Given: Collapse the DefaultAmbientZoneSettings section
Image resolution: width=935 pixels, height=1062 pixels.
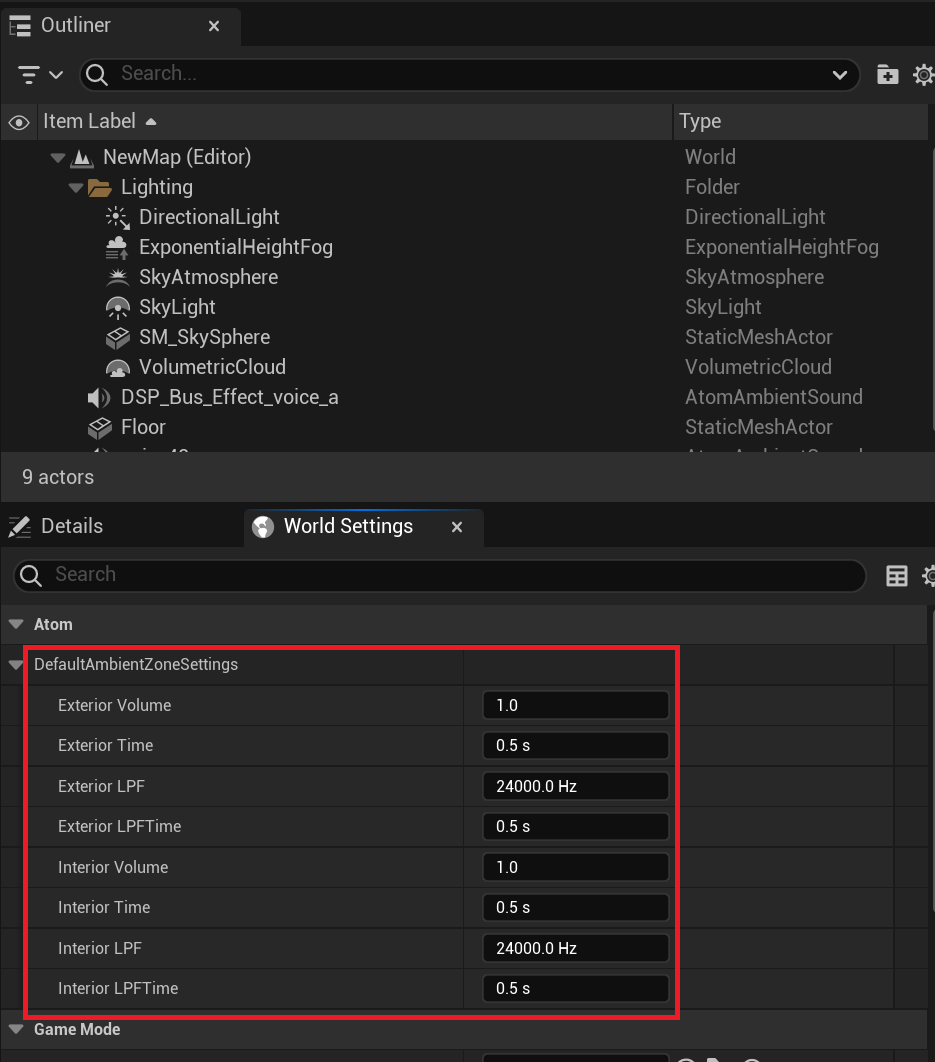Looking at the screenshot, I should (16, 665).
